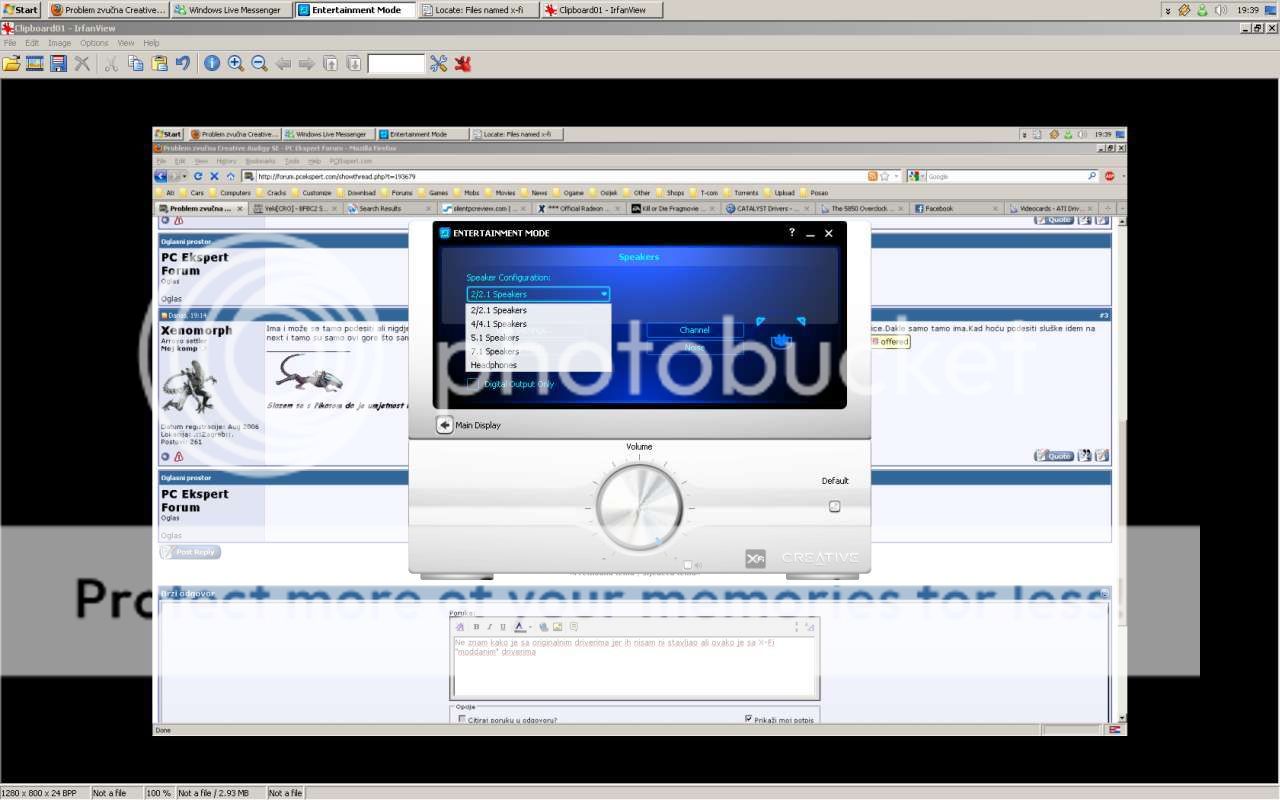Image resolution: width=1280 pixels, height=800 pixels.
Task: Open the Image menu in IrfanView
Action: [x=60, y=43]
